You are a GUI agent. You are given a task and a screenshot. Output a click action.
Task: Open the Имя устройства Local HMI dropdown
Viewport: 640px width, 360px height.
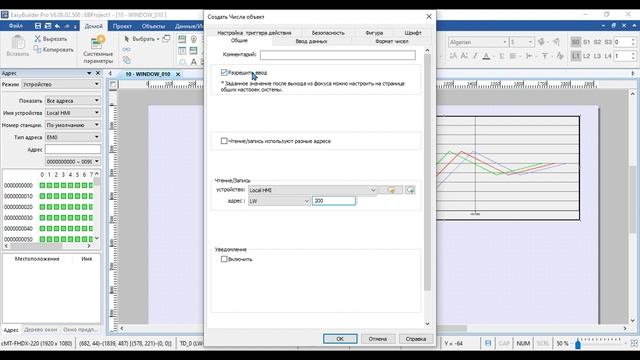point(73,113)
